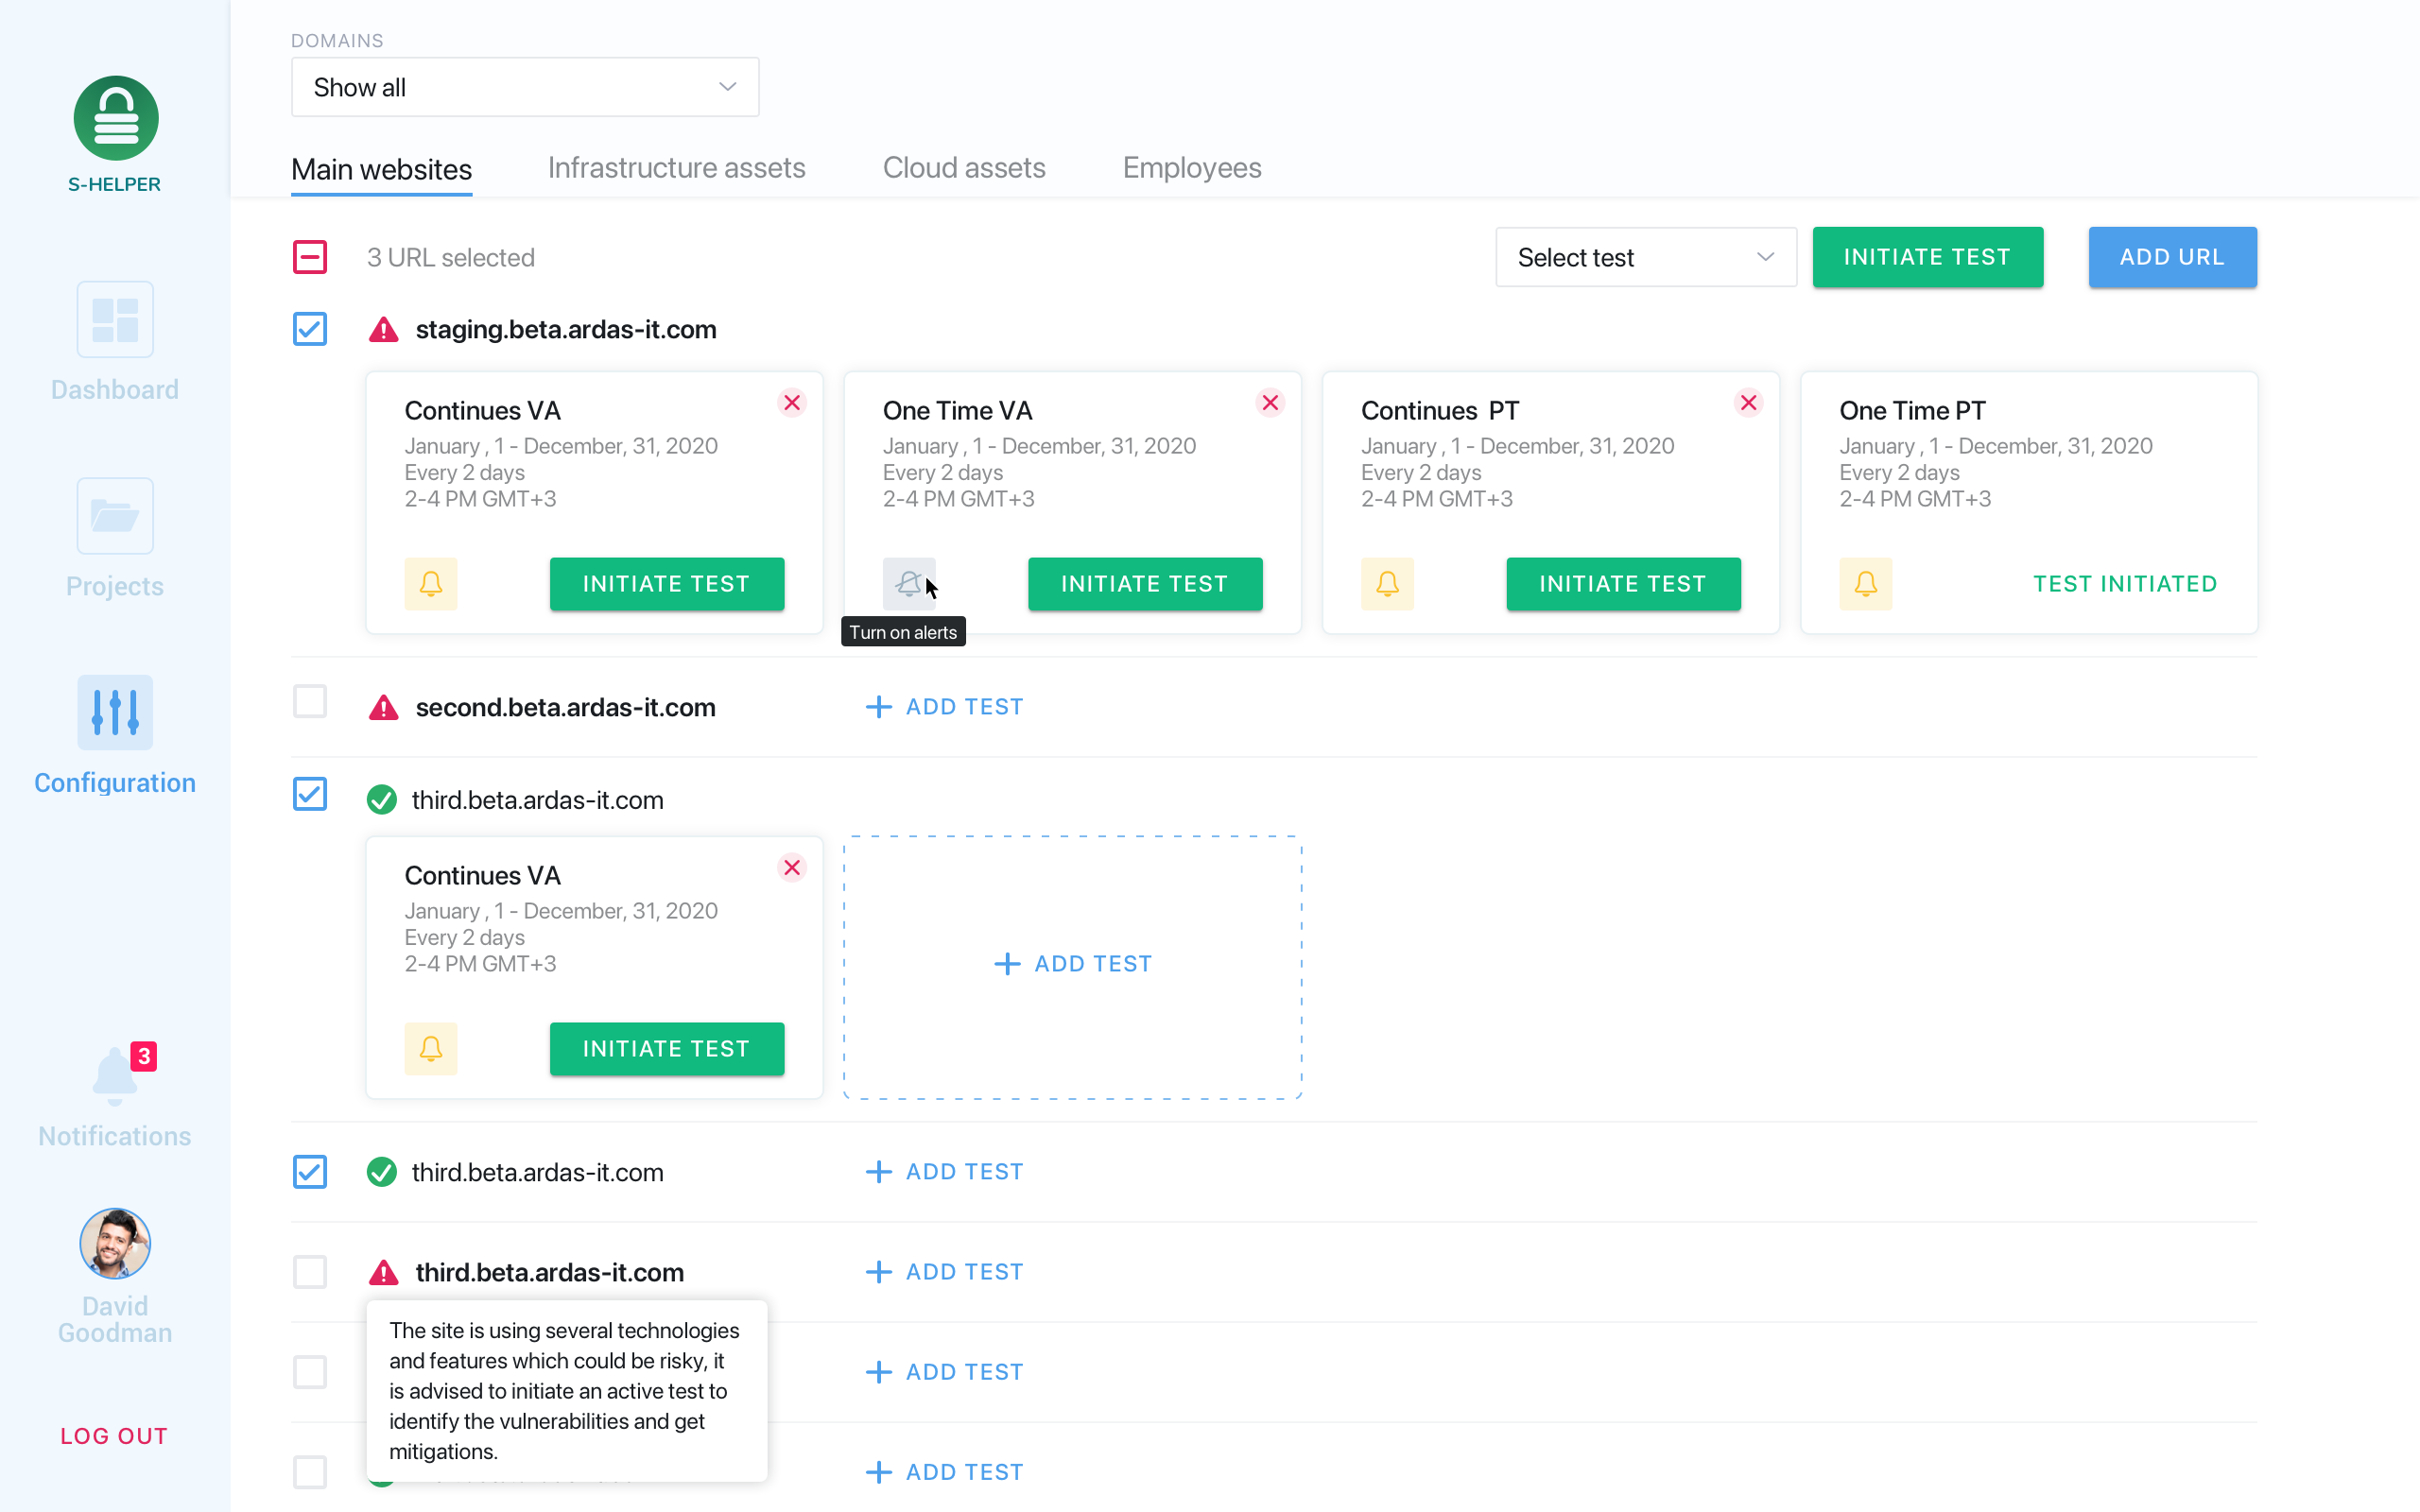Toggle checkbox for third.beta.ardas-it.com row
This screenshot has width=2420, height=1512.
(x=310, y=799)
